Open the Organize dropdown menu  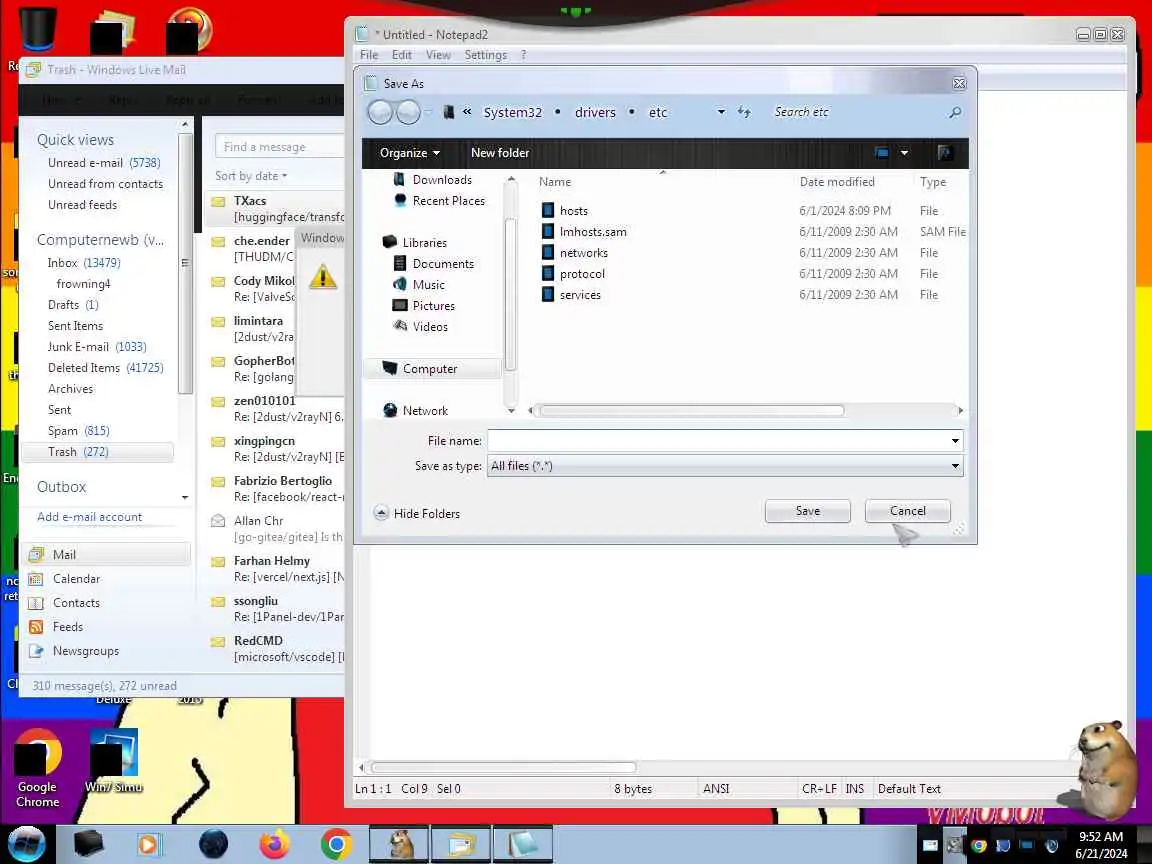409,153
